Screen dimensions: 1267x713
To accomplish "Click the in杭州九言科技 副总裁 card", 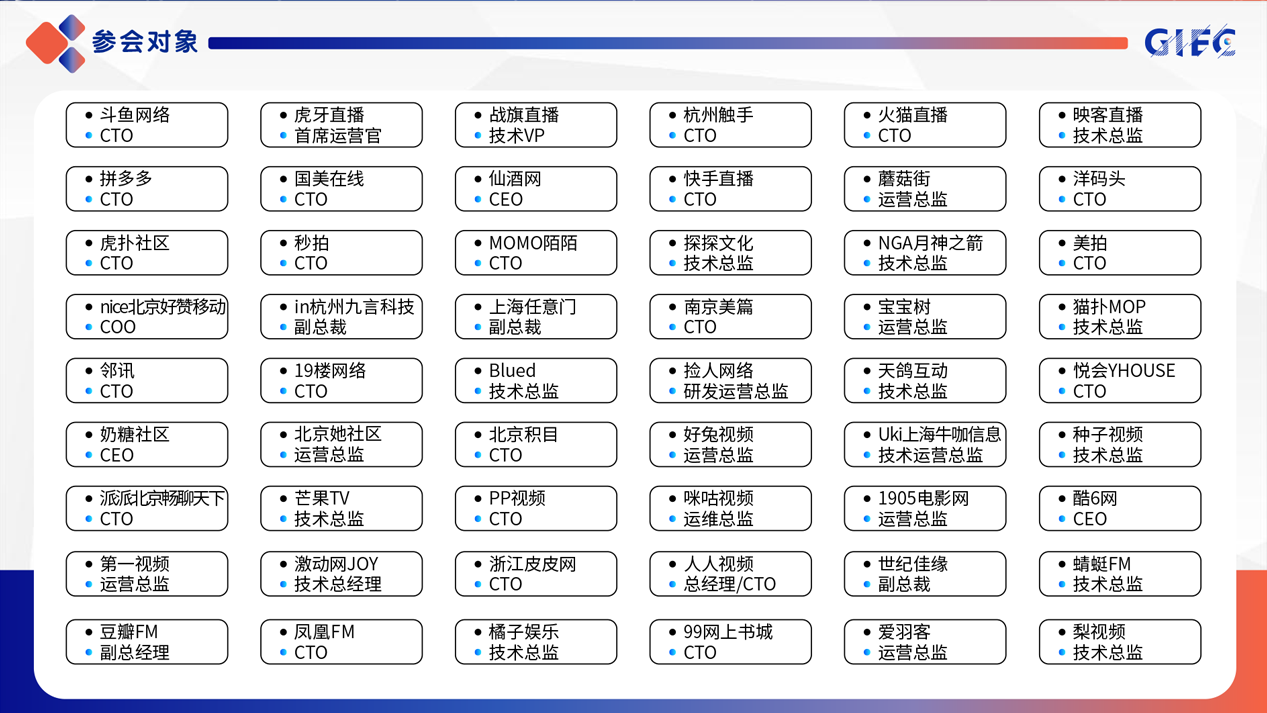I will (x=341, y=317).
